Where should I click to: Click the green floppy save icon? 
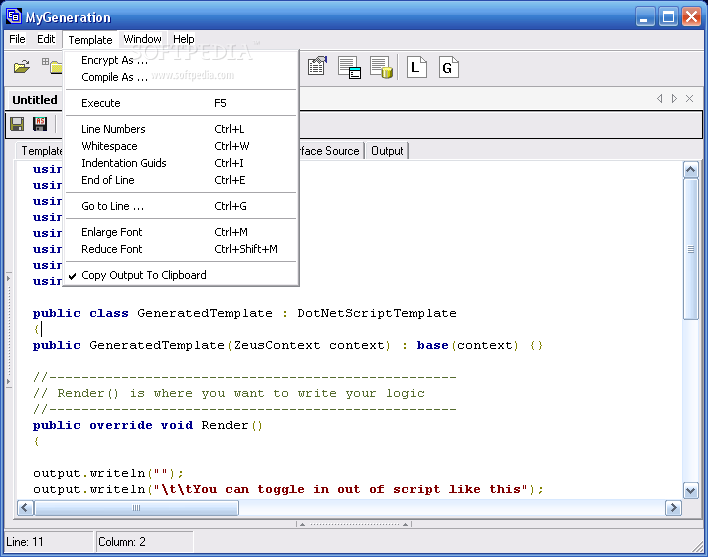[17, 124]
